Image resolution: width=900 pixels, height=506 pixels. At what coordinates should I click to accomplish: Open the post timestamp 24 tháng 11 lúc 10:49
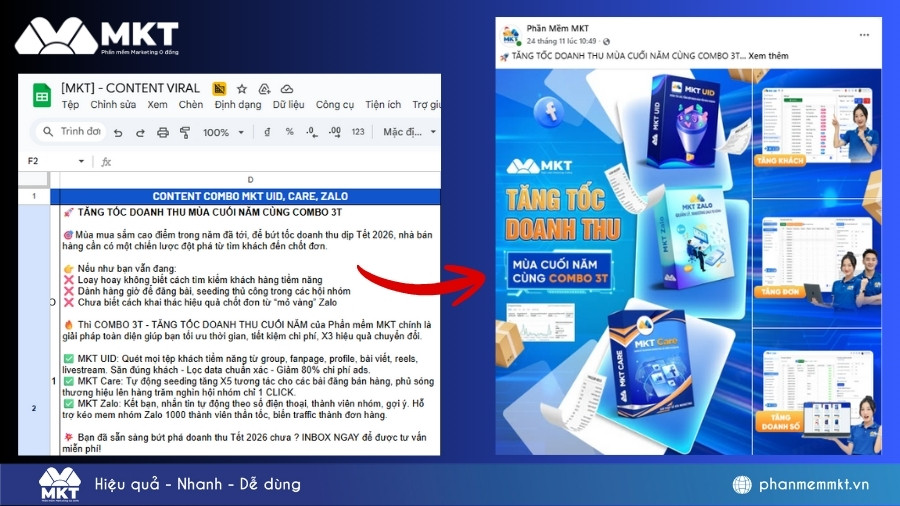pyautogui.click(x=561, y=41)
